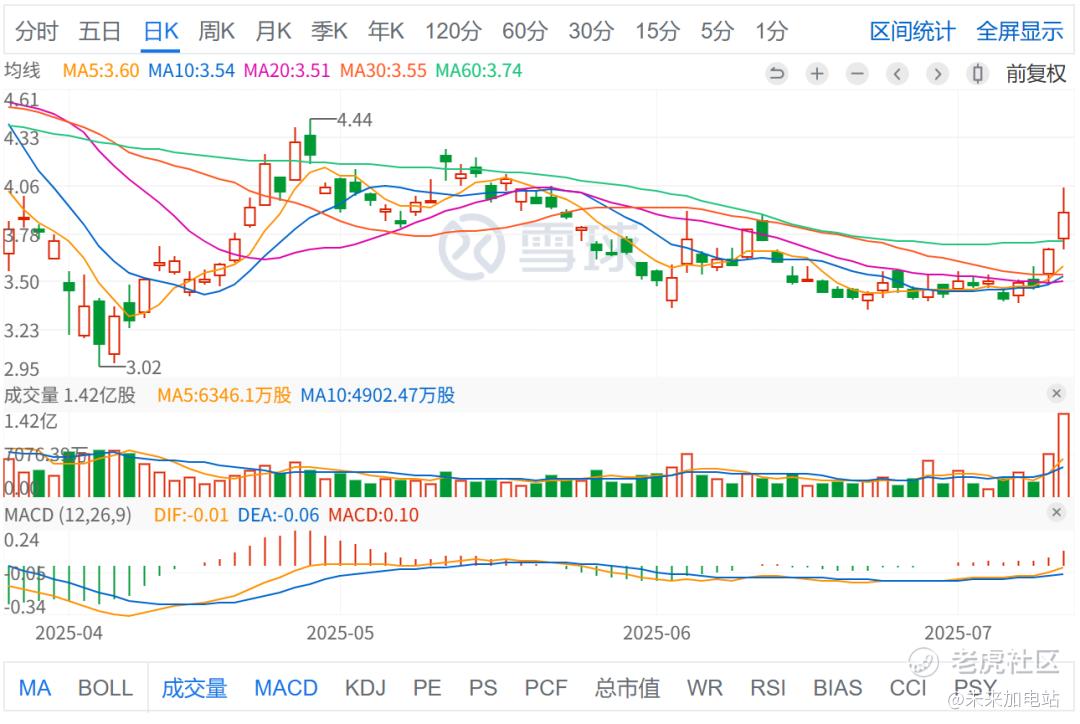The height and width of the screenshot is (724, 1080).
Task: Switch to the 5分 timeframe
Action: 716,31
